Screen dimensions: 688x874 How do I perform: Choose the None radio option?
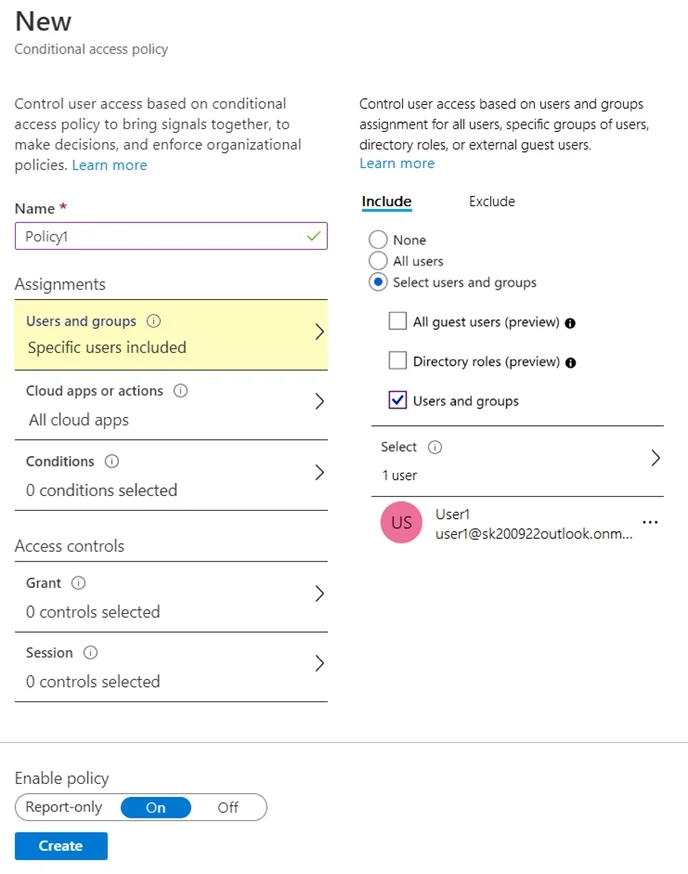pos(378,239)
